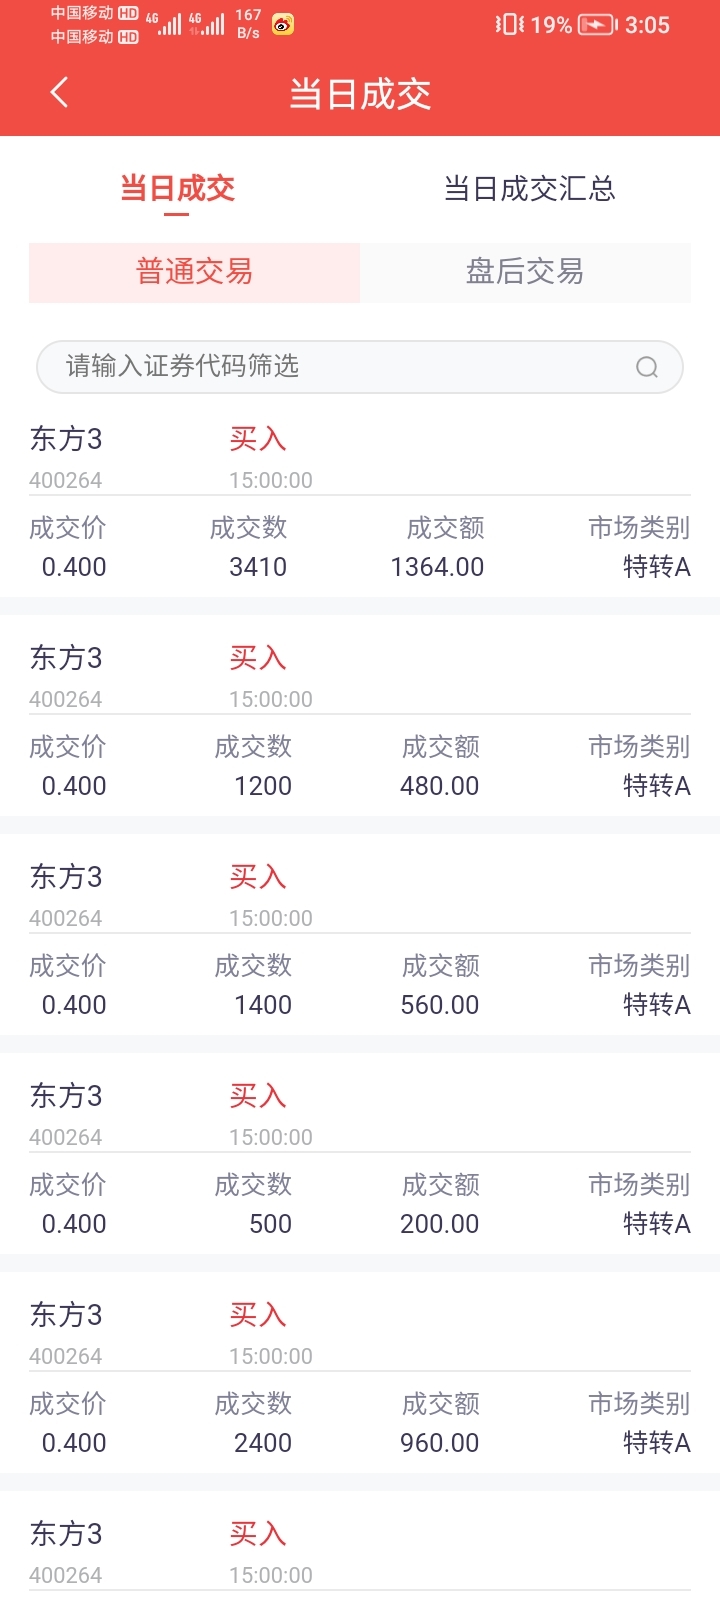Tap the 1364.00 成交额 value
720x1600 pixels.
point(437,567)
